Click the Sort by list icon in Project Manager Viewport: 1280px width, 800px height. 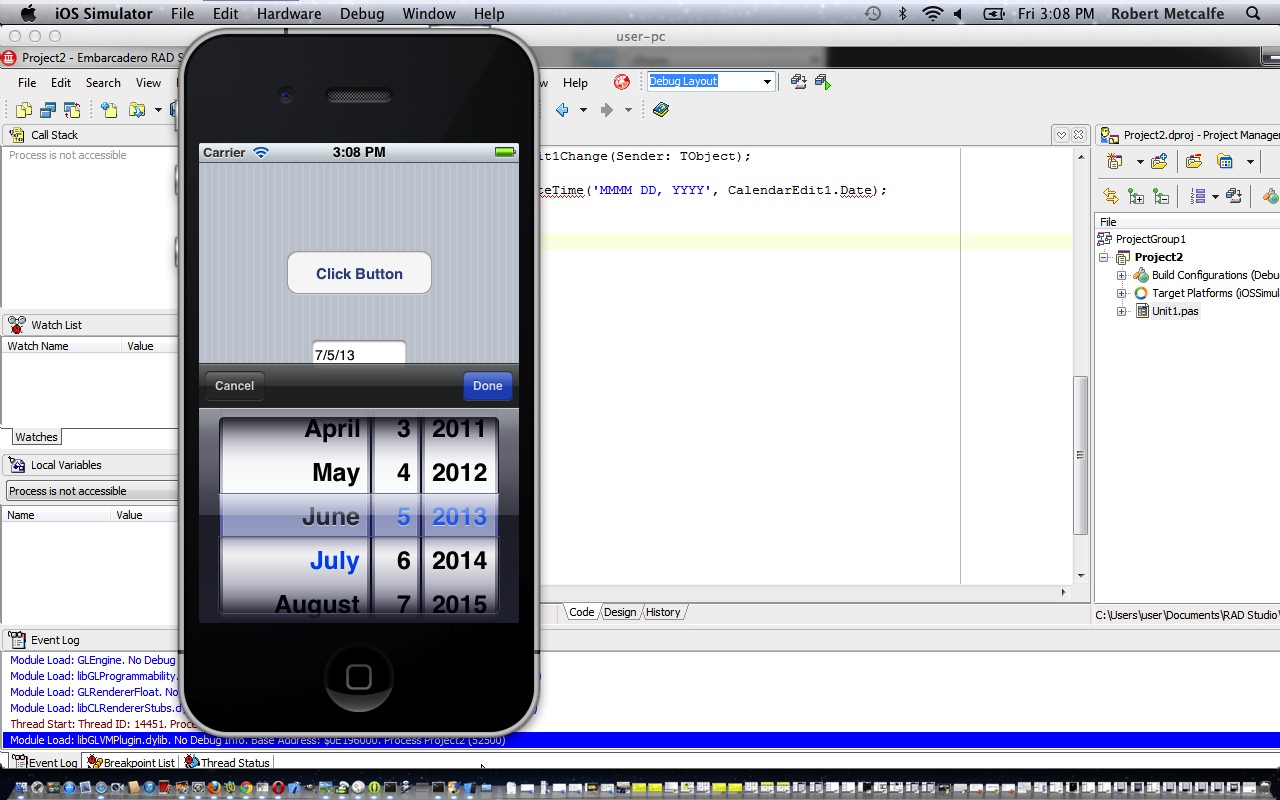[1198, 196]
